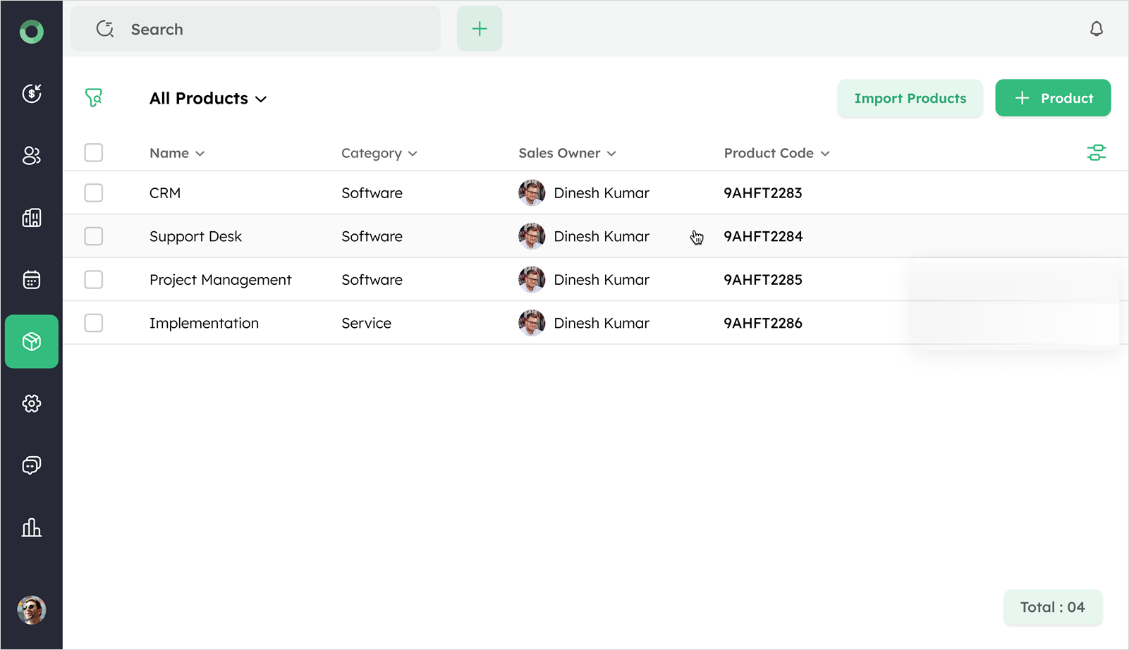Click product code 9AHFT2285
The image size is (1129, 650).
coord(763,279)
